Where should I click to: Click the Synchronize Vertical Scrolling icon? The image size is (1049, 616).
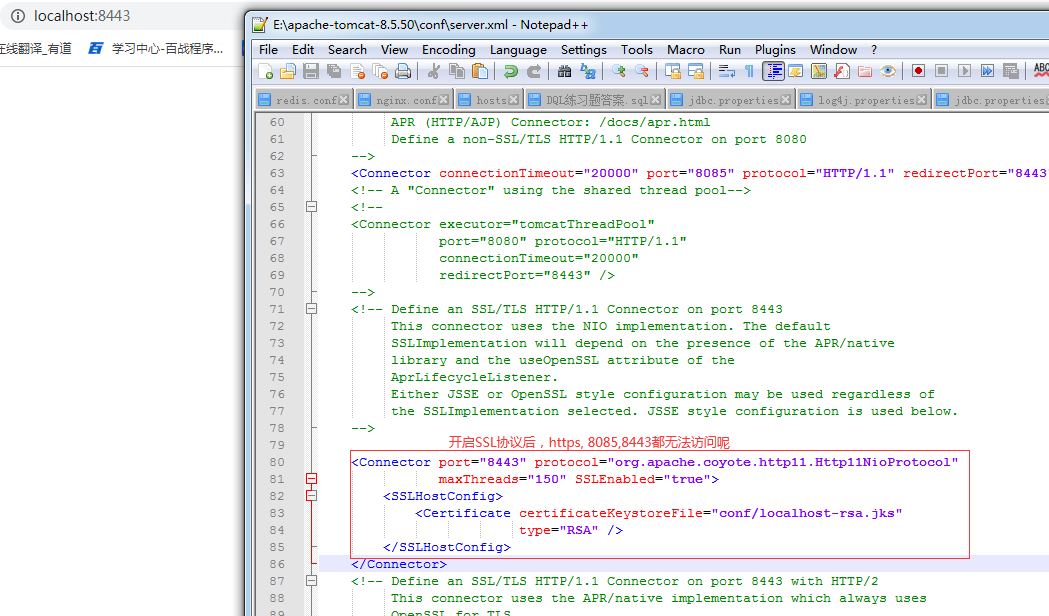coord(672,71)
